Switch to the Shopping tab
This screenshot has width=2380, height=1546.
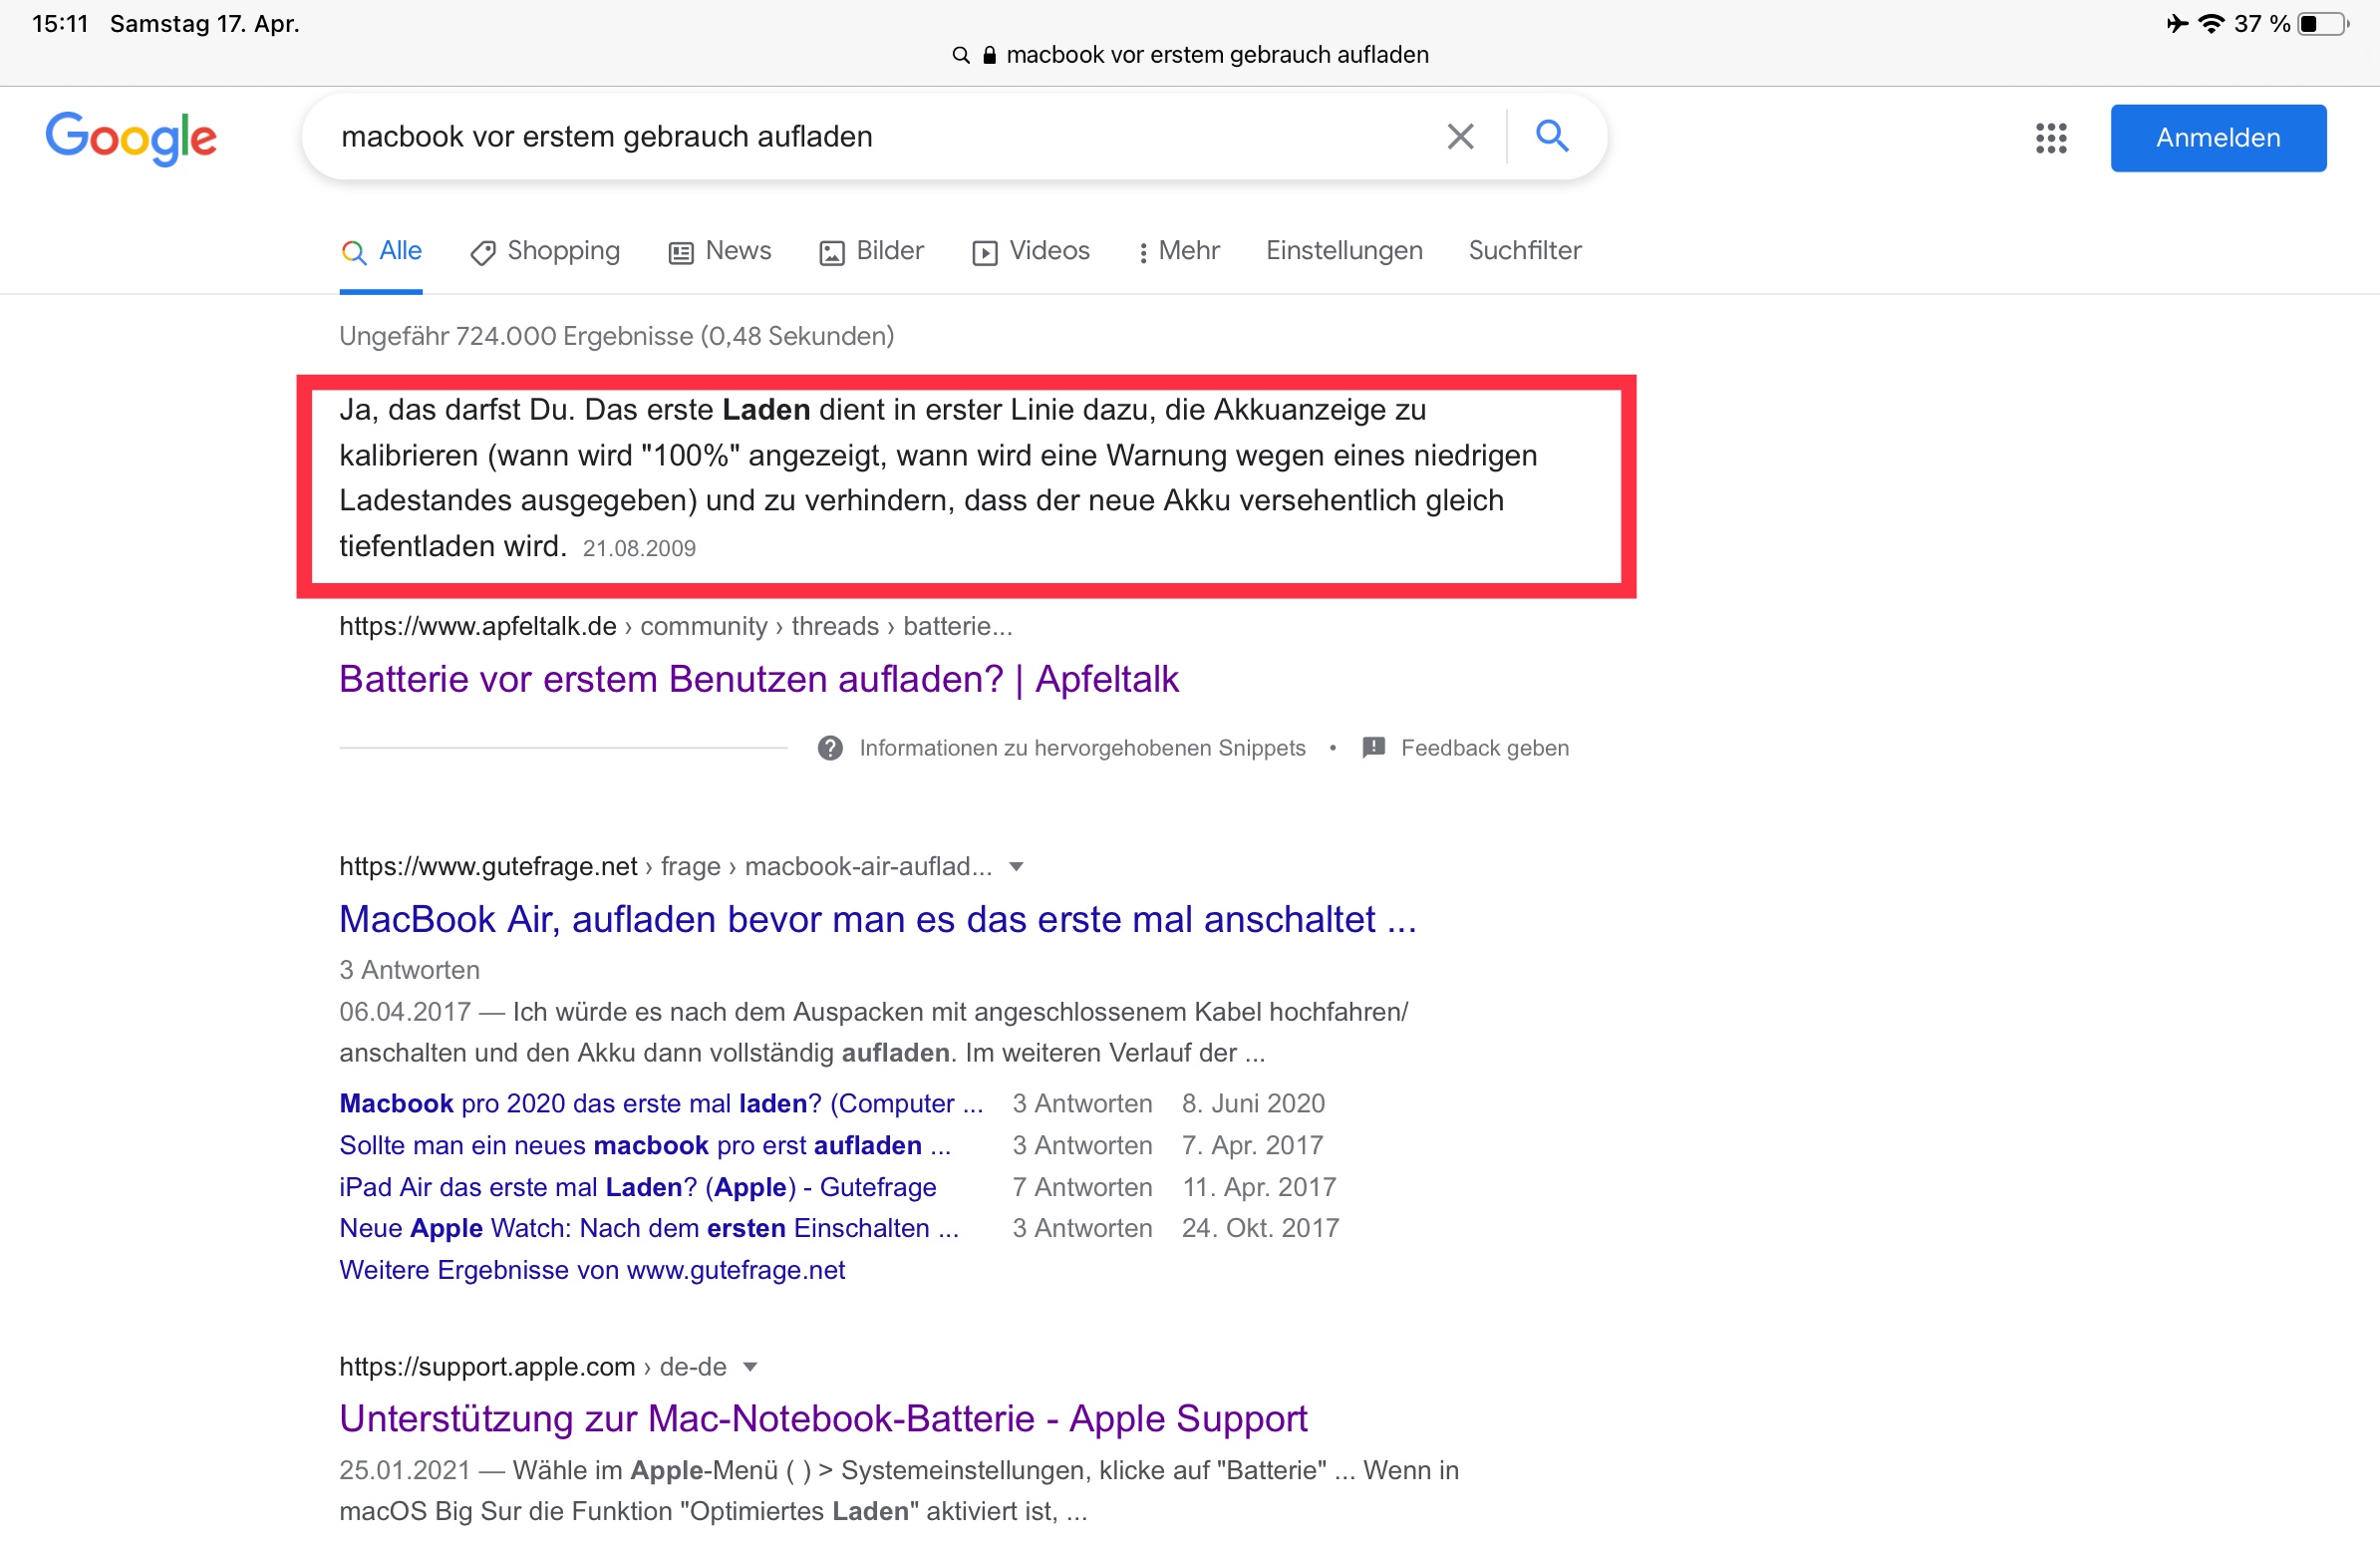[x=545, y=251]
